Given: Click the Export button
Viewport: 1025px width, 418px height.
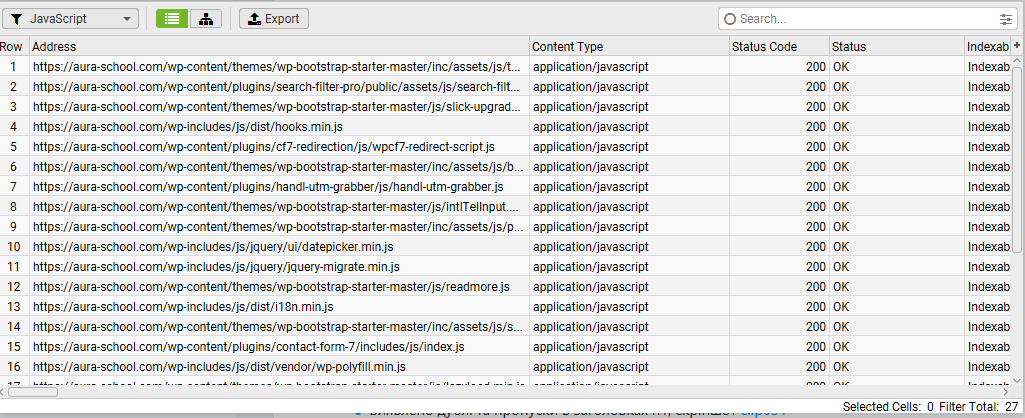Looking at the screenshot, I should [274, 19].
